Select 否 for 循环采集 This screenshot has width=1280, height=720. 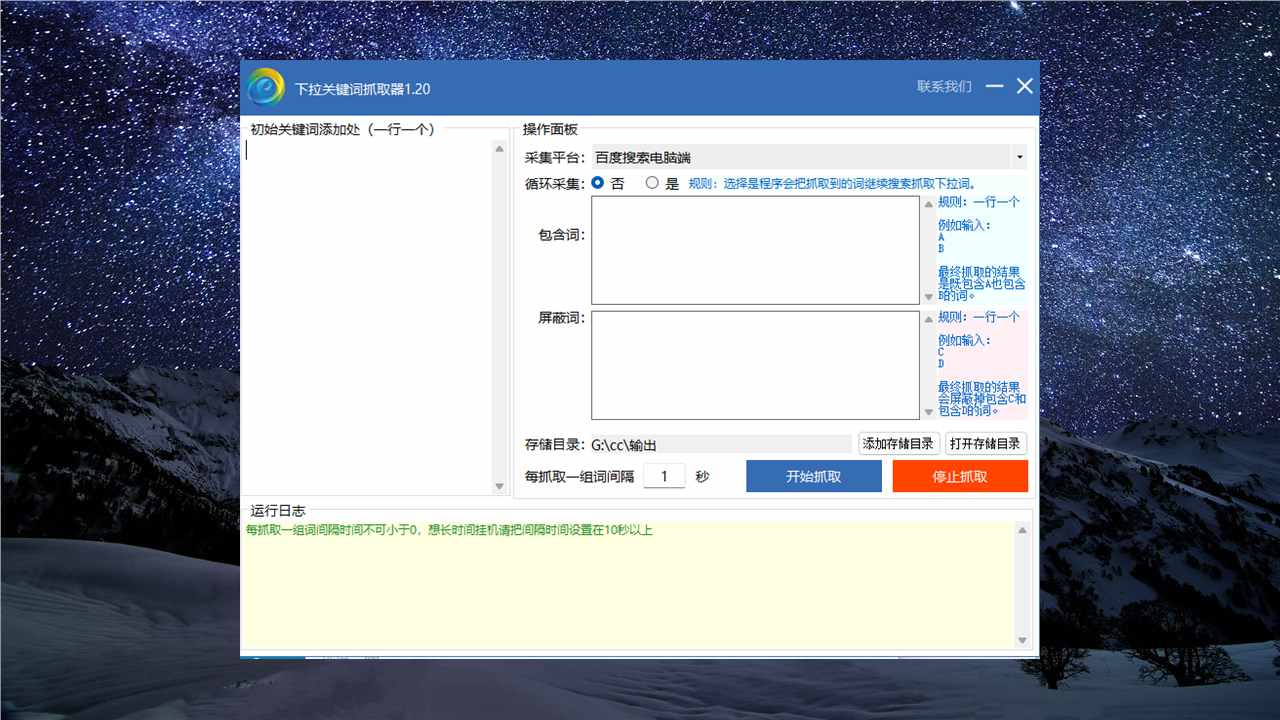coord(599,183)
